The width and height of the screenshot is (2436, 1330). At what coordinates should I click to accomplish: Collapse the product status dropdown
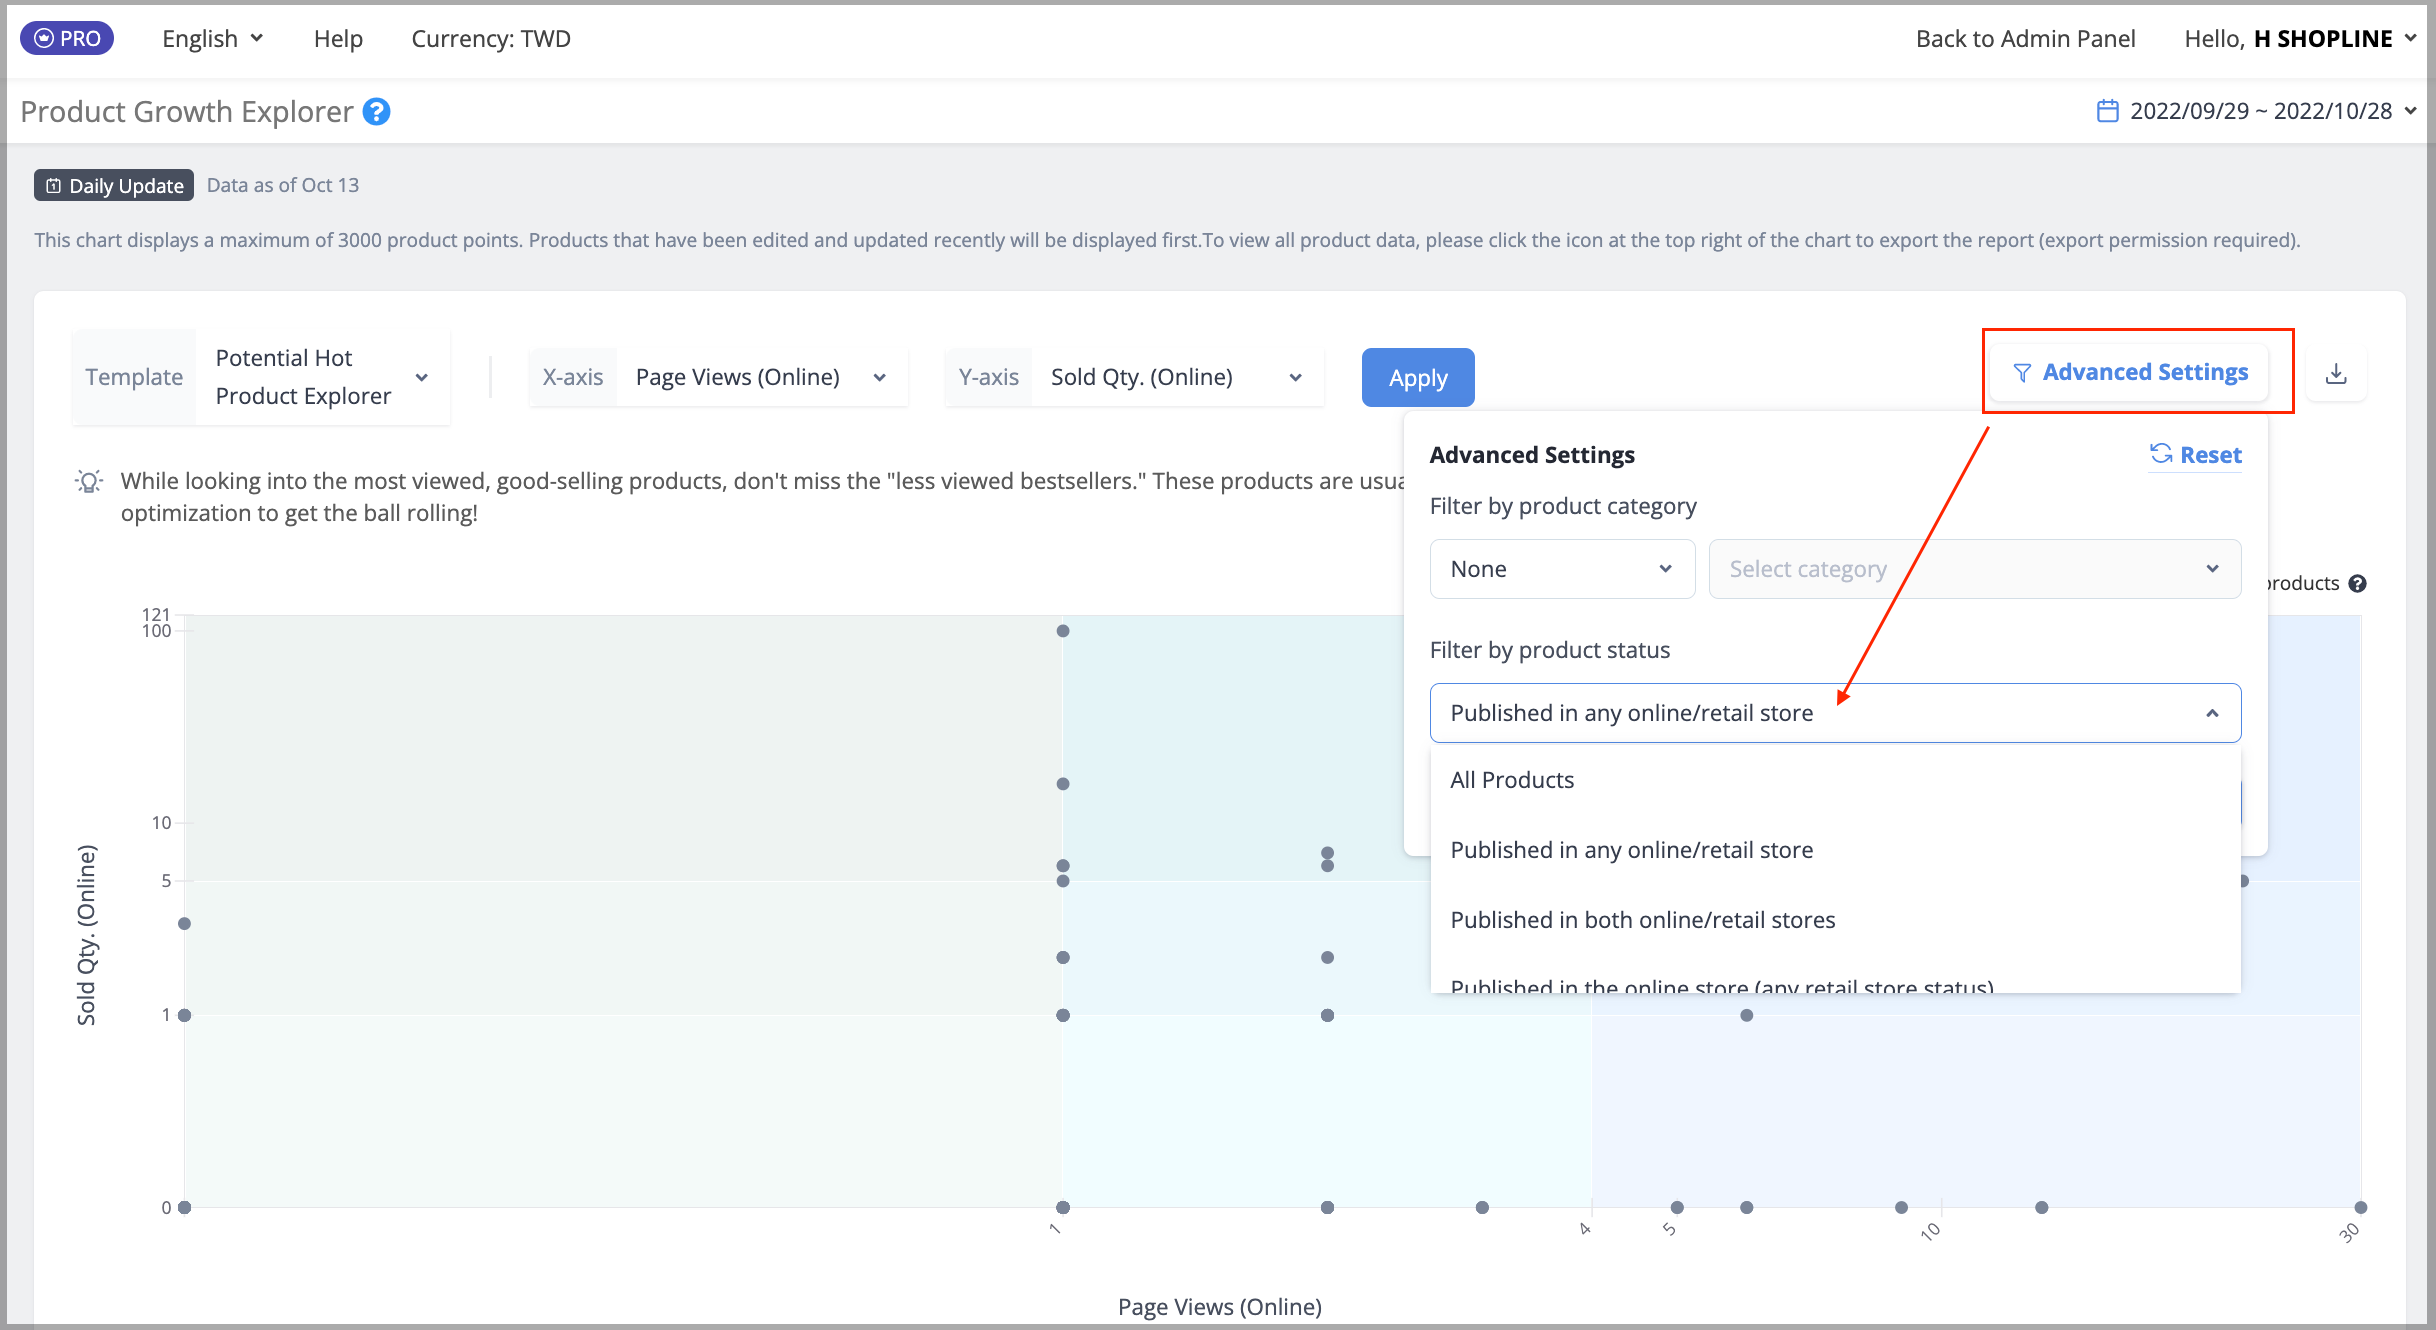pyautogui.click(x=1836, y=713)
